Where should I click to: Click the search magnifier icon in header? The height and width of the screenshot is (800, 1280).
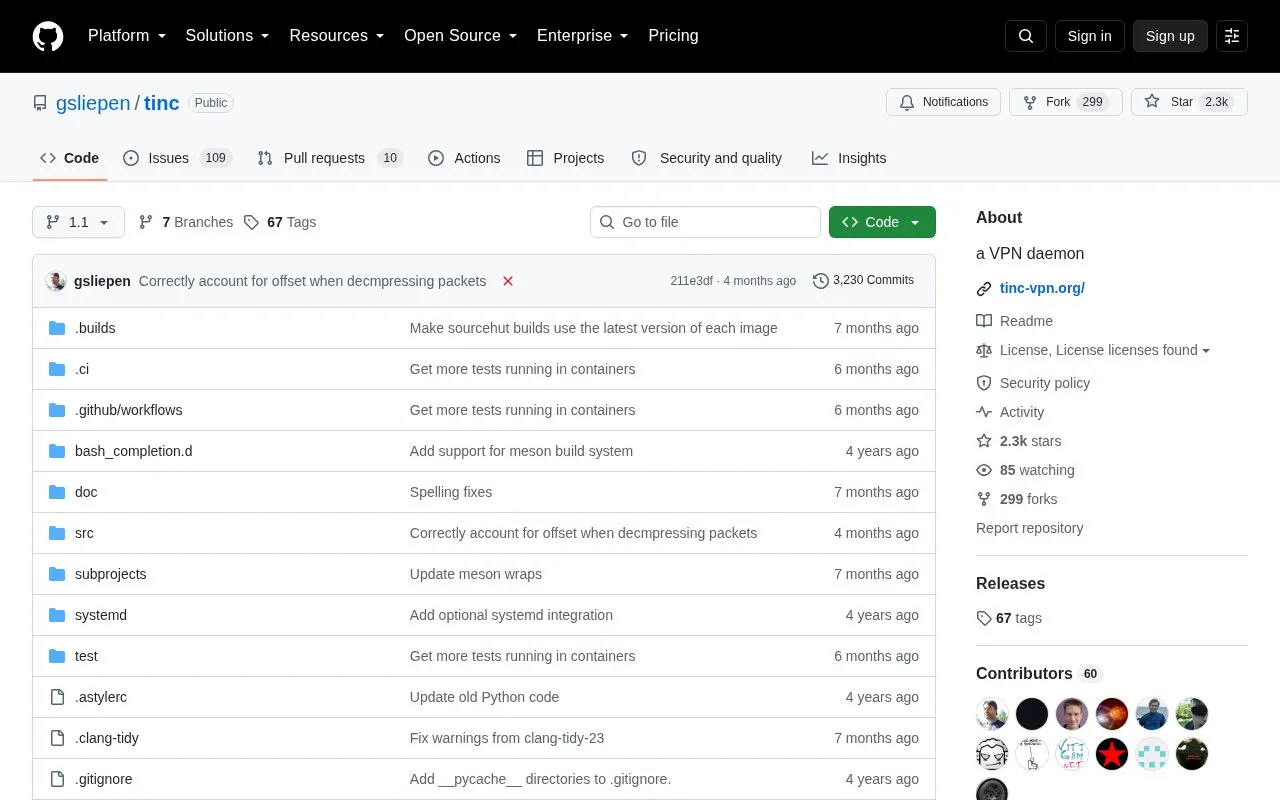pyautogui.click(x=1026, y=36)
